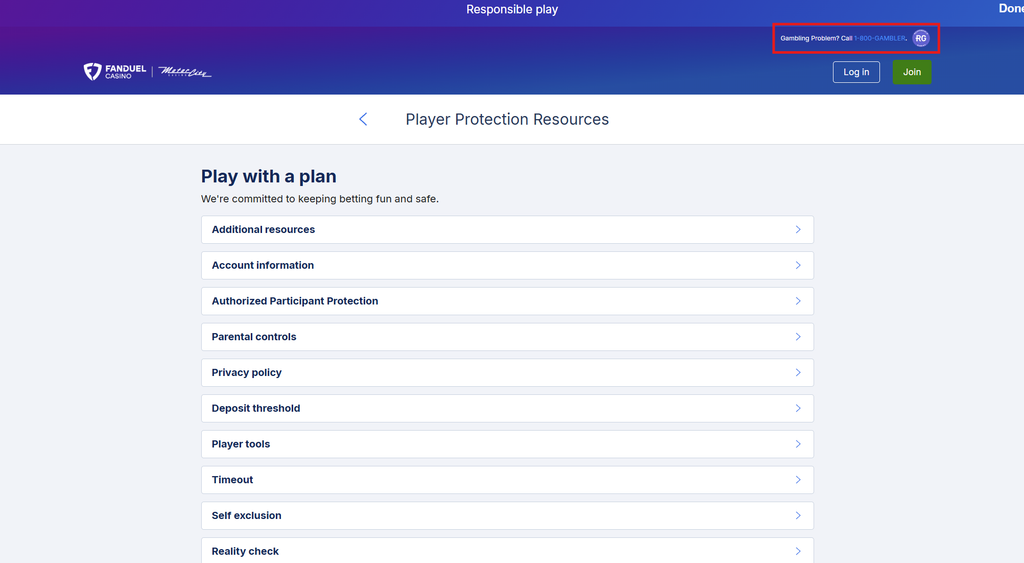The height and width of the screenshot is (563, 1024).
Task: Click chevron beside Deposit threshold
Action: [x=798, y=408]
